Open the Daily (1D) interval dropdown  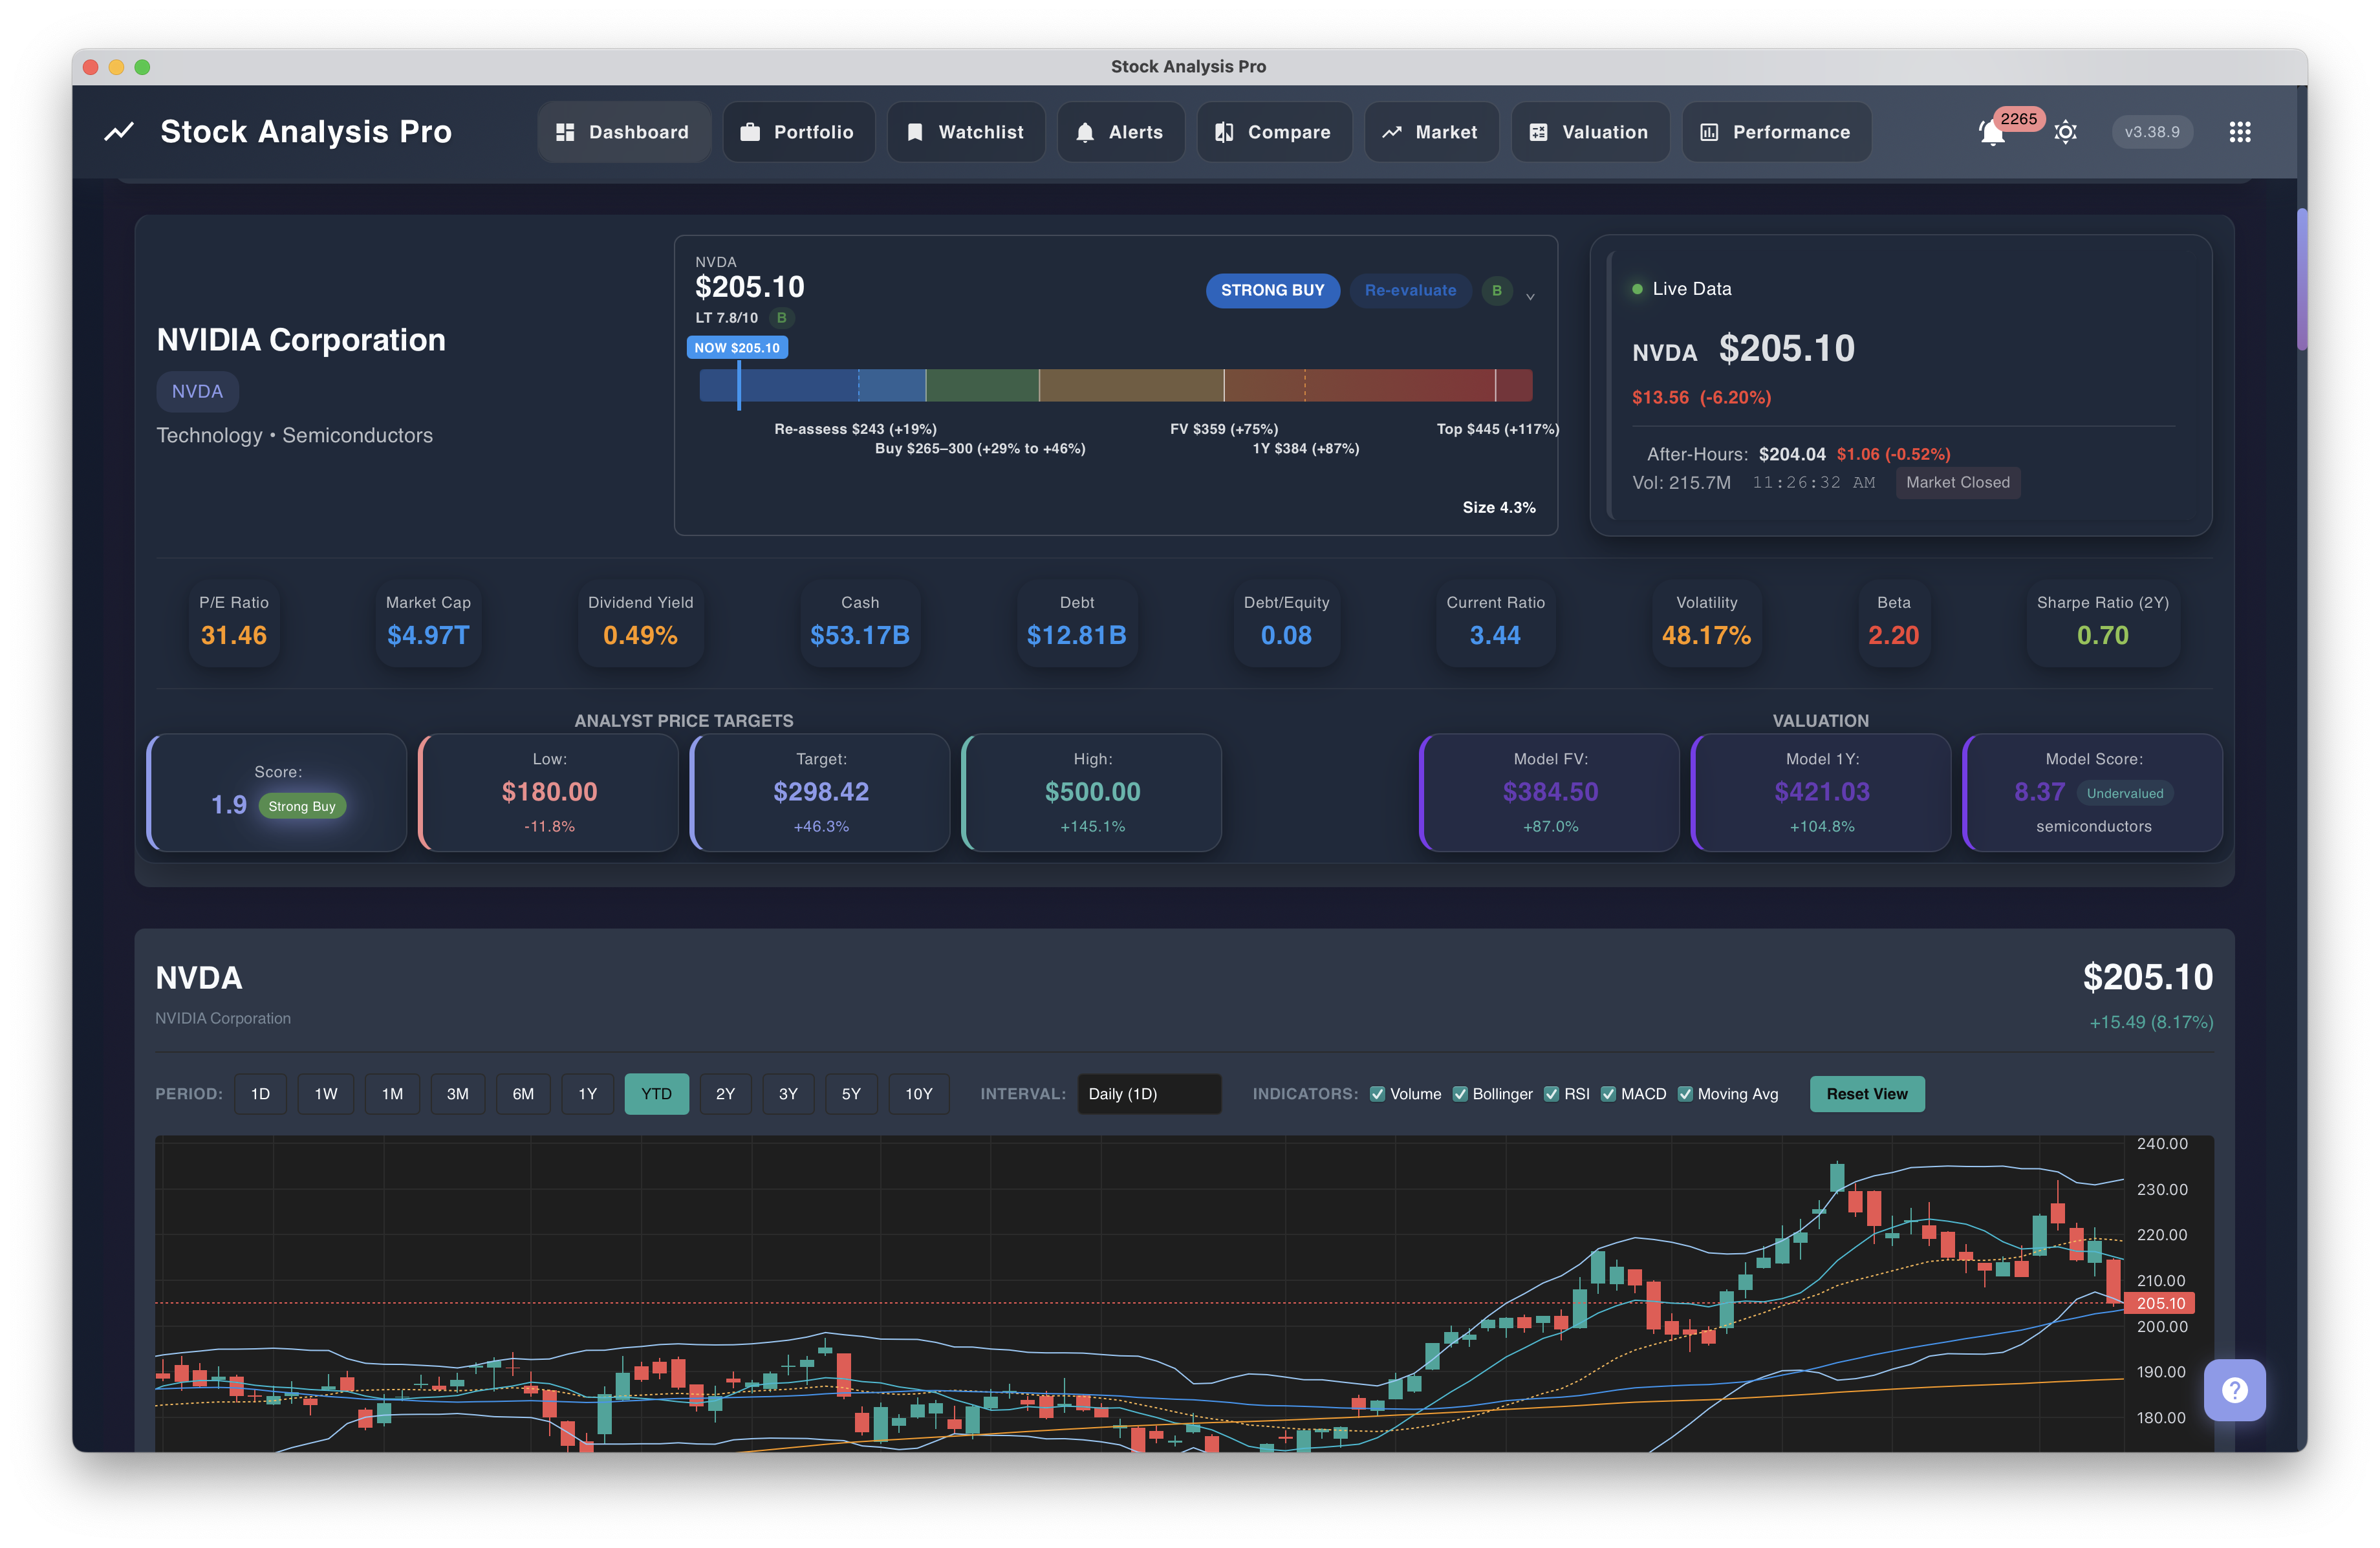[1149, 1094]
